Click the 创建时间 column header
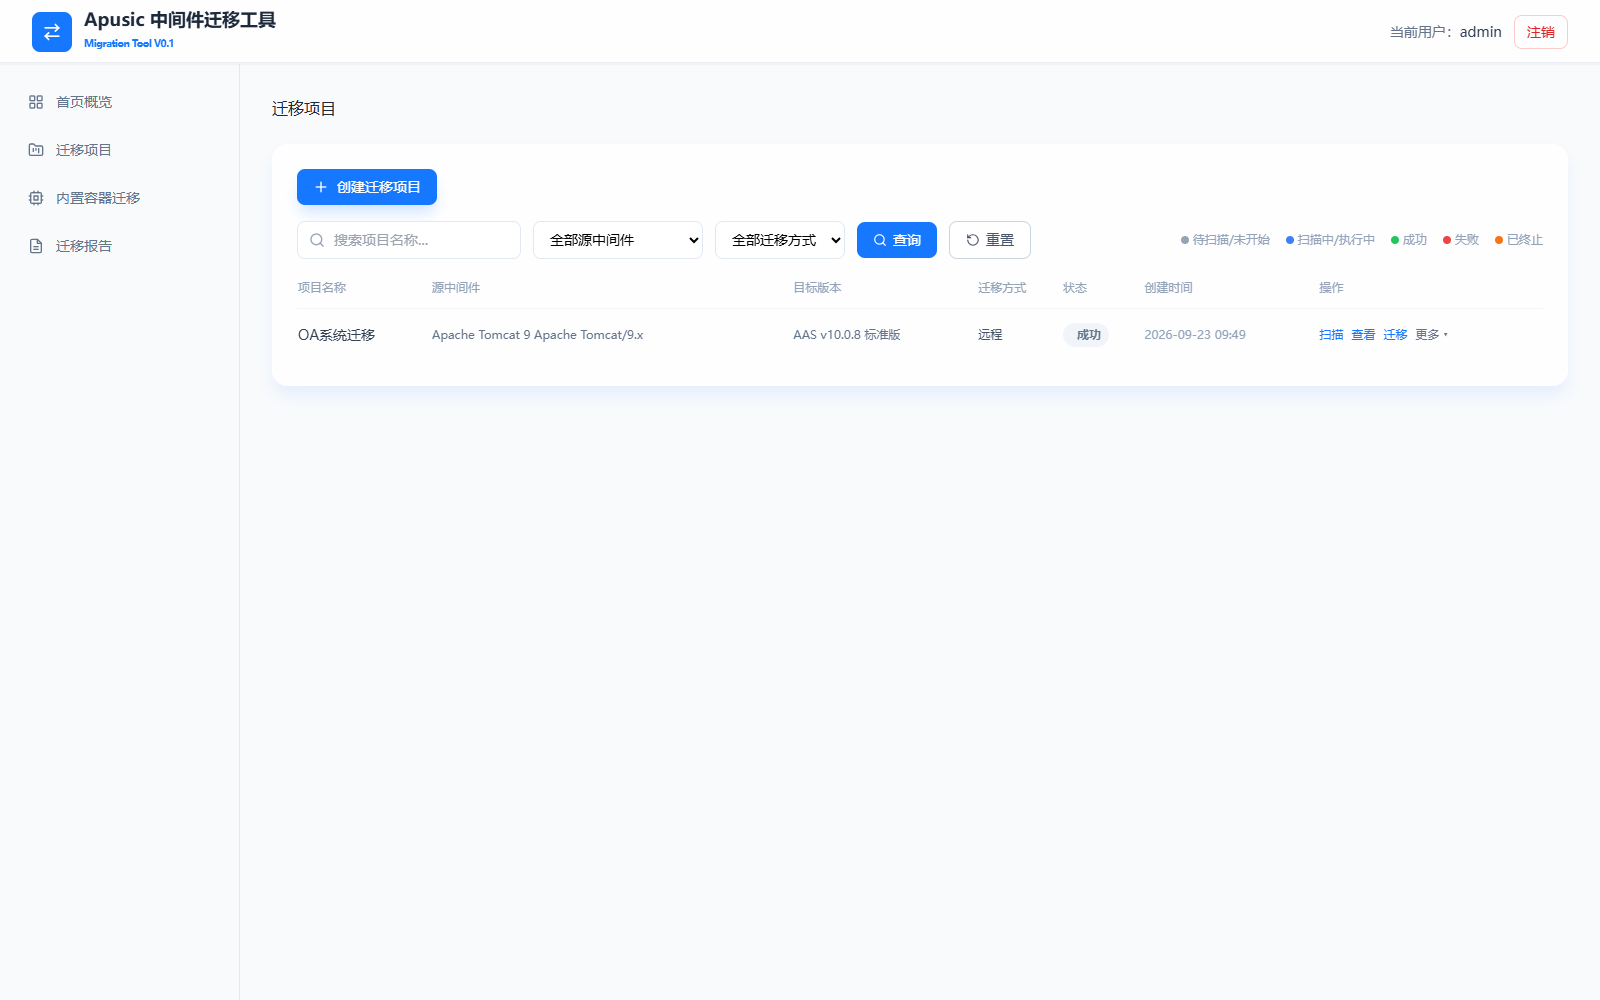 [x=1168, y=288]
